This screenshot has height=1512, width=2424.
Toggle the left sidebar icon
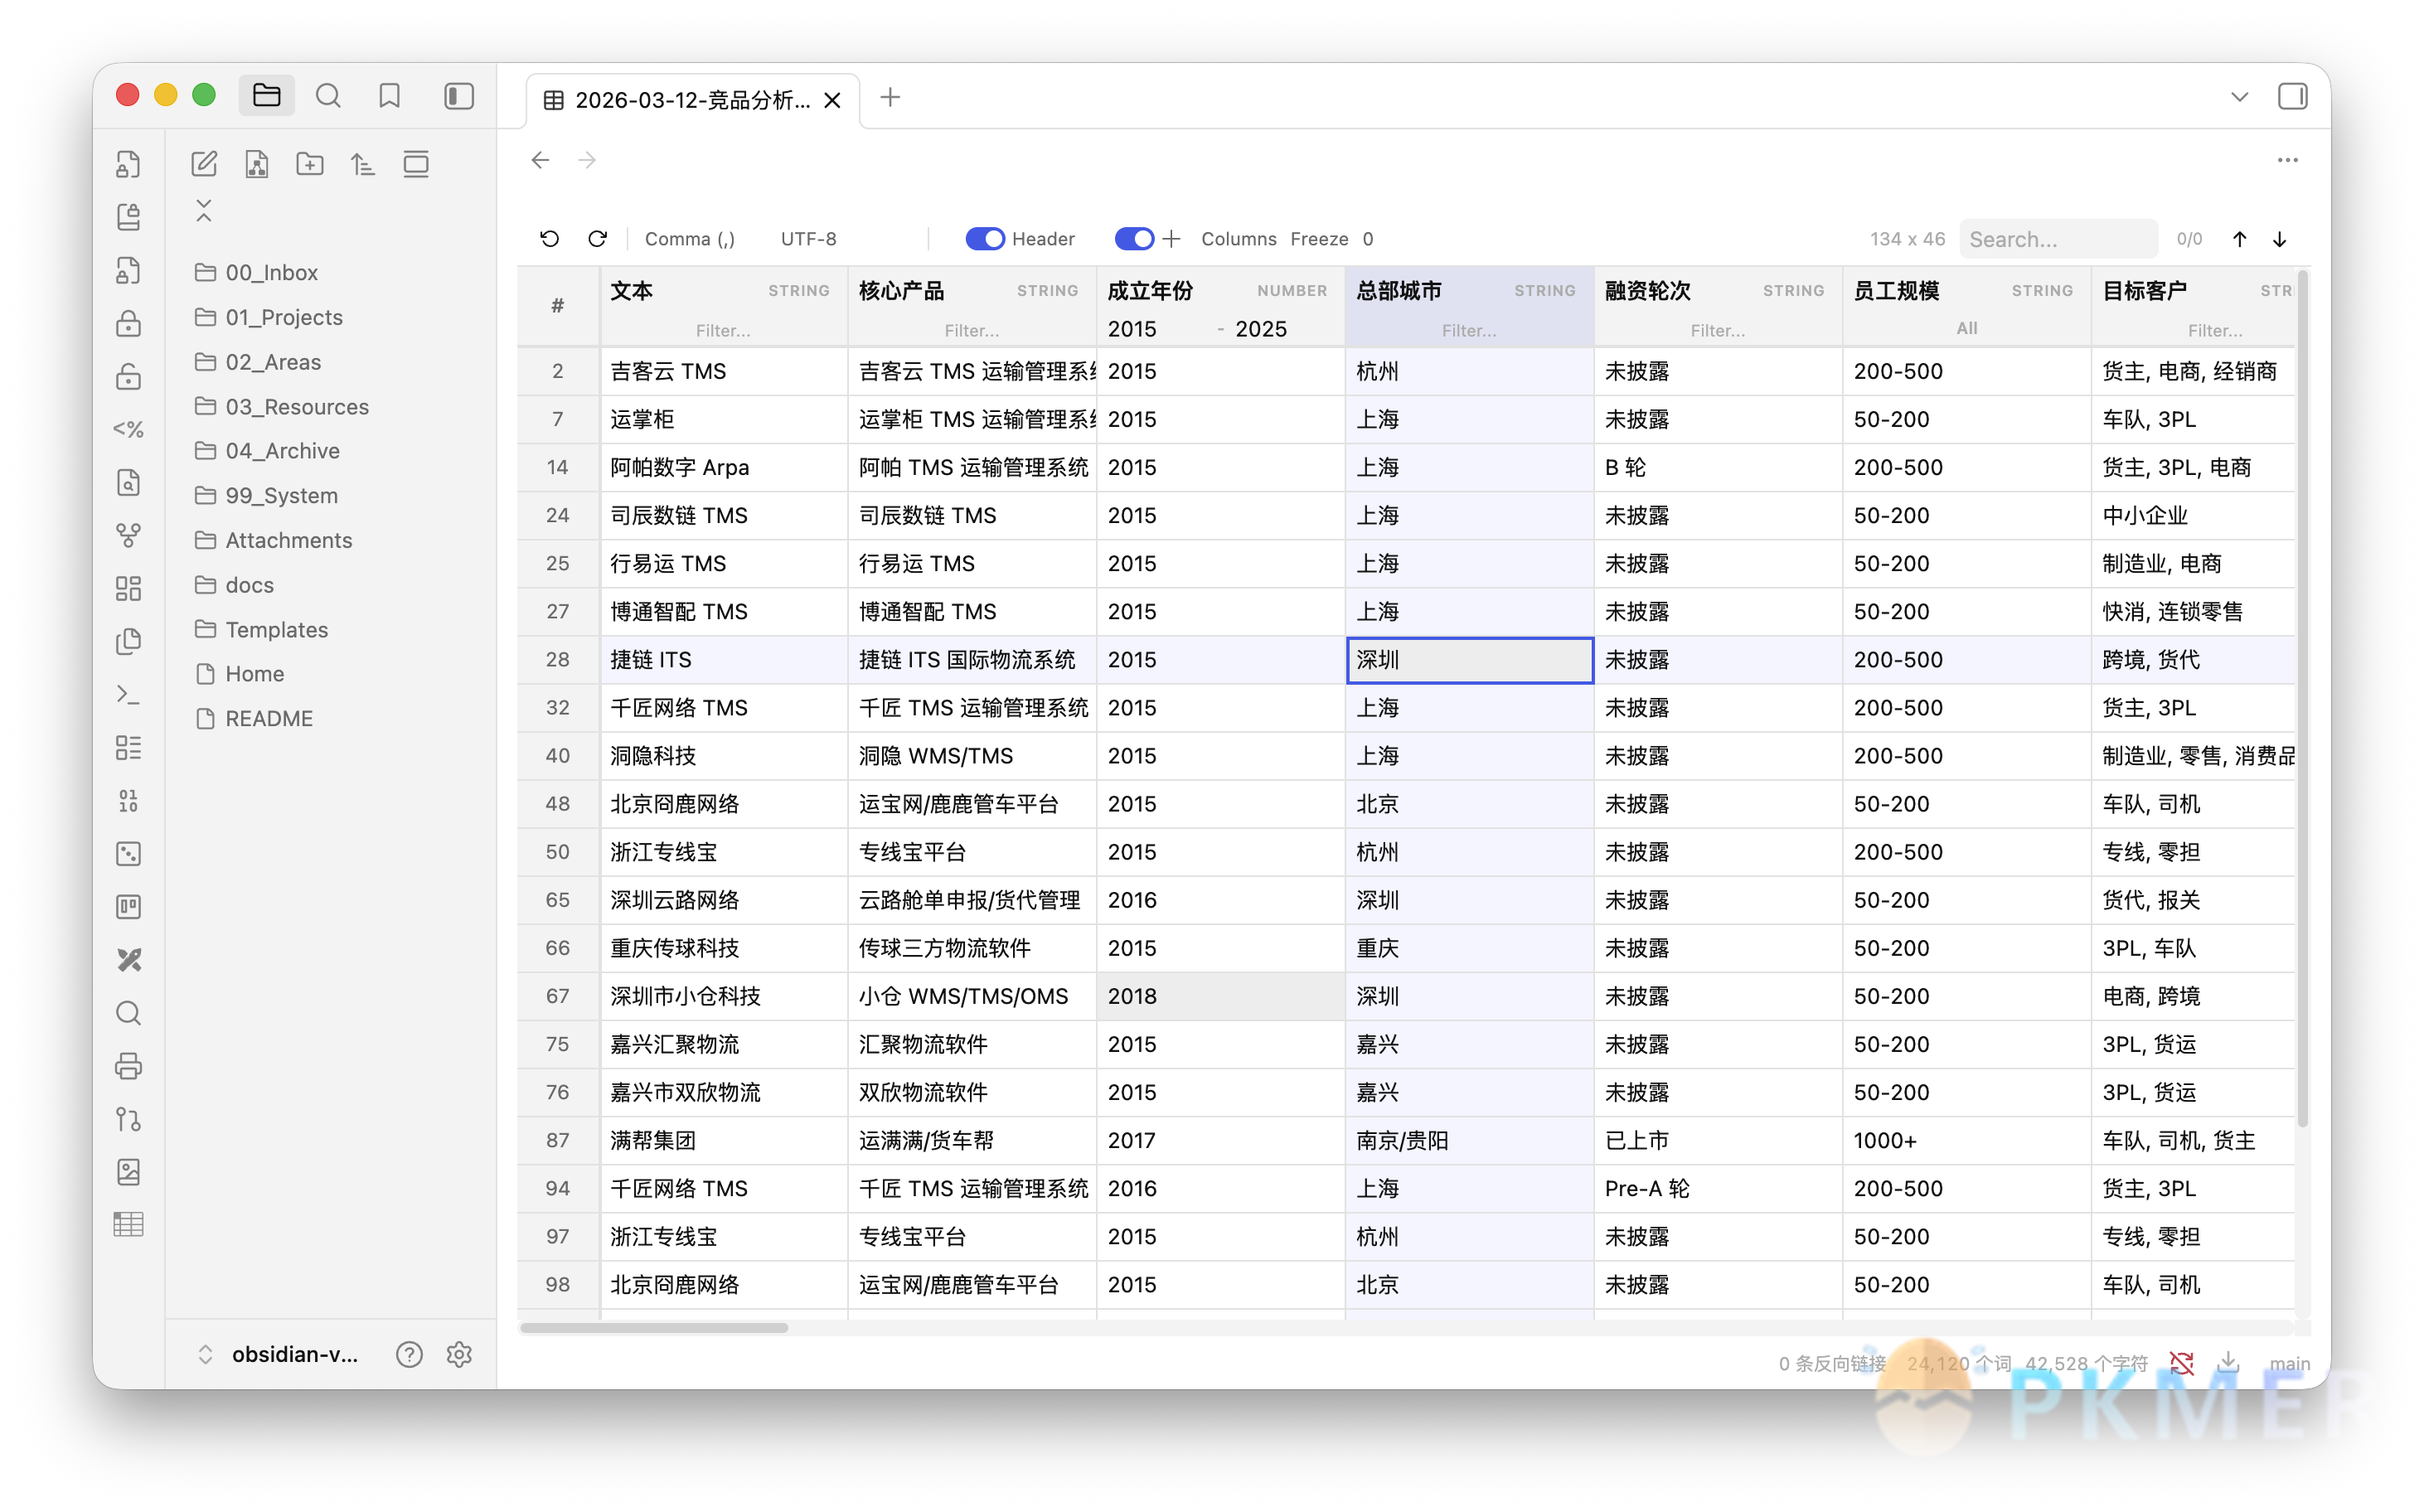coord(459,96)
